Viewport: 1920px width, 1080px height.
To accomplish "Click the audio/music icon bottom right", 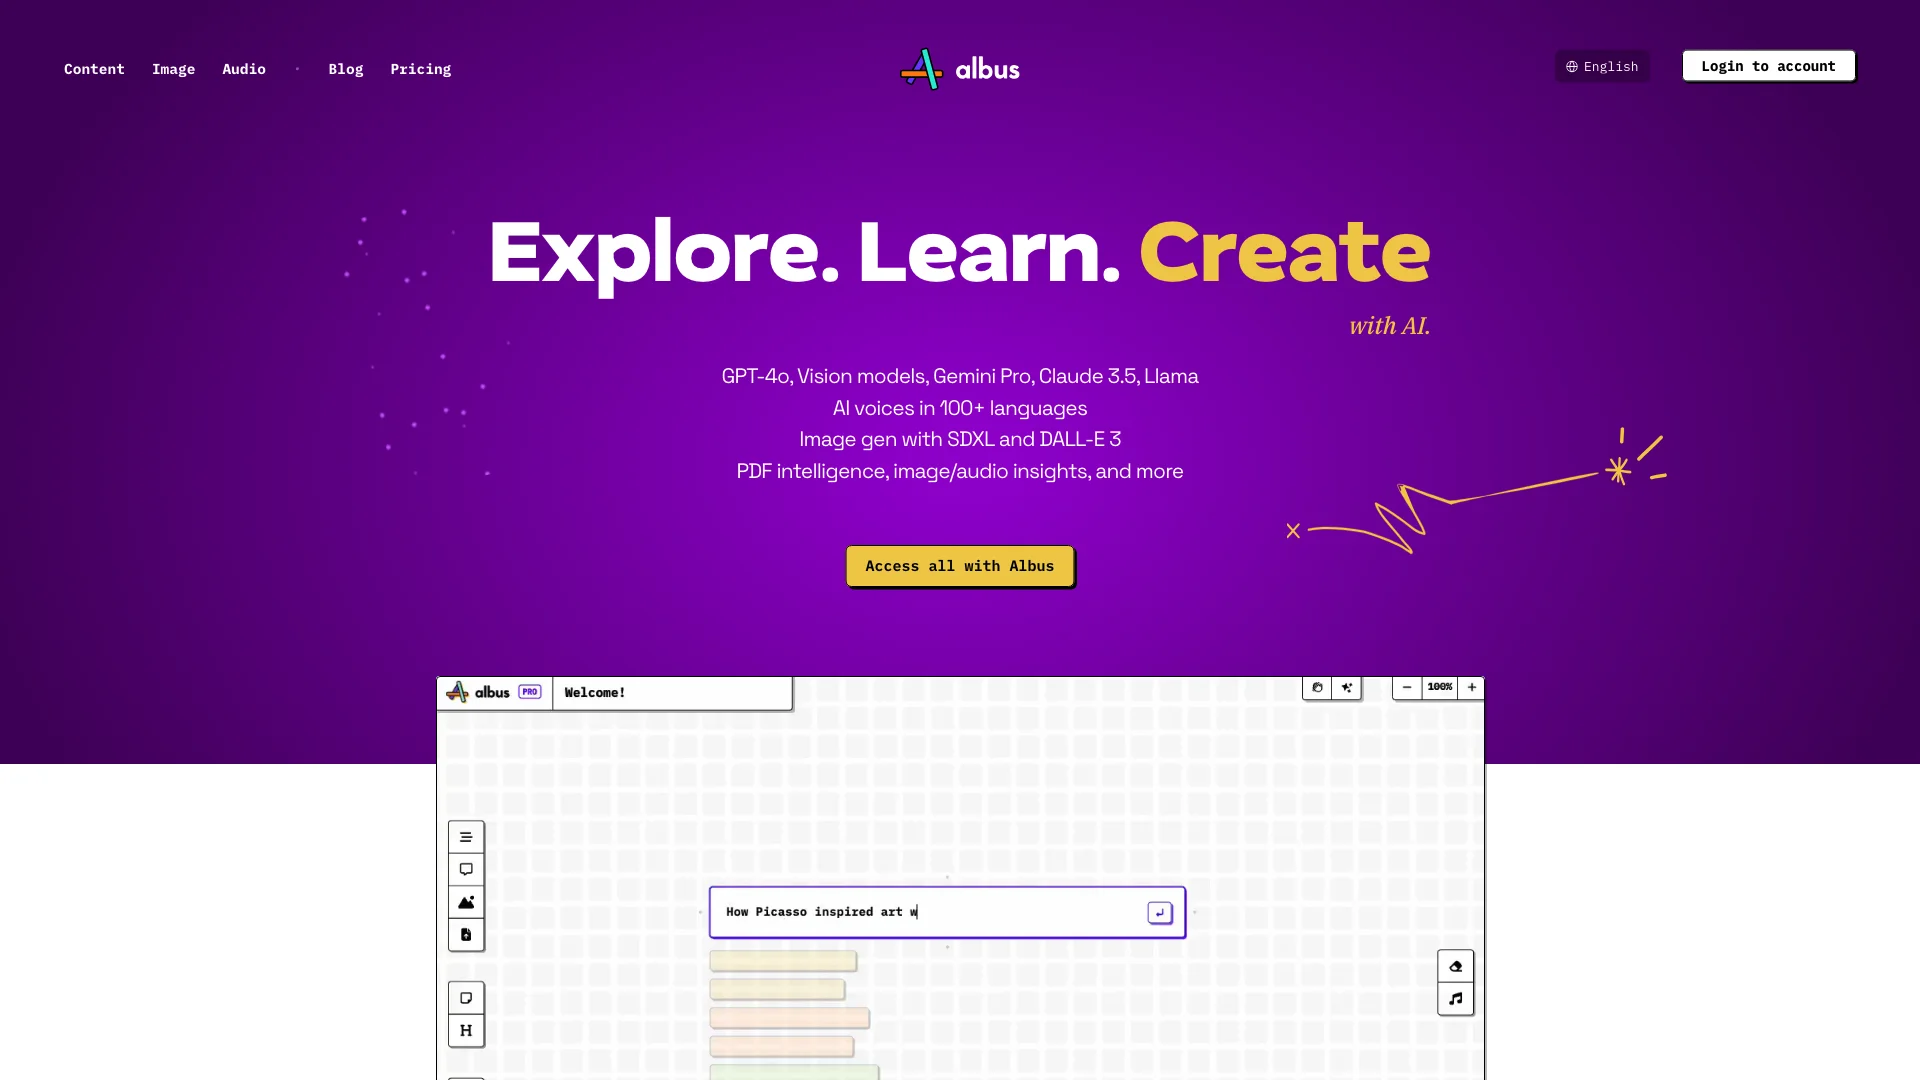I will 1456,998.
